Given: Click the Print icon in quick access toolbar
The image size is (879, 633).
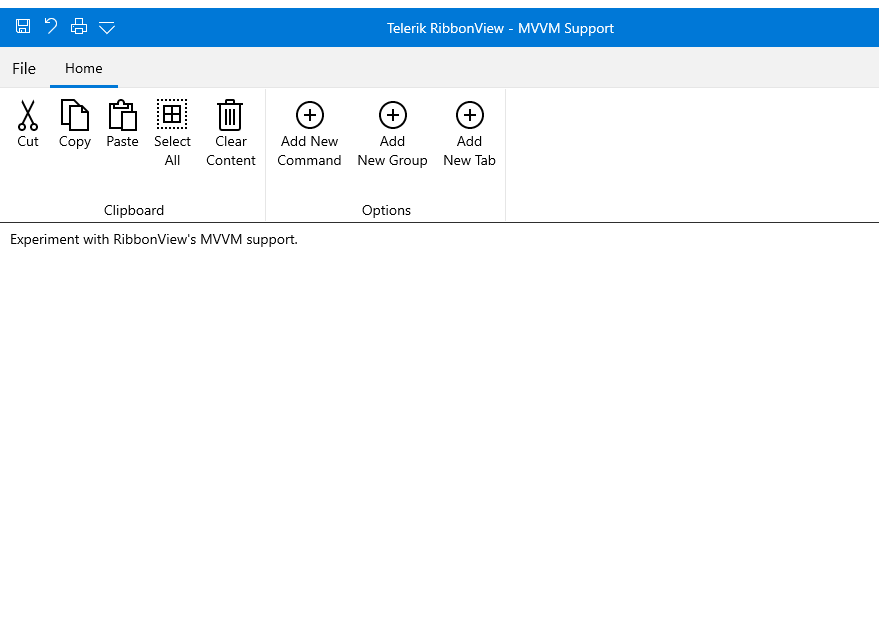Looking at the screenshot, I should pyautogui.click(x=79, y=26).
